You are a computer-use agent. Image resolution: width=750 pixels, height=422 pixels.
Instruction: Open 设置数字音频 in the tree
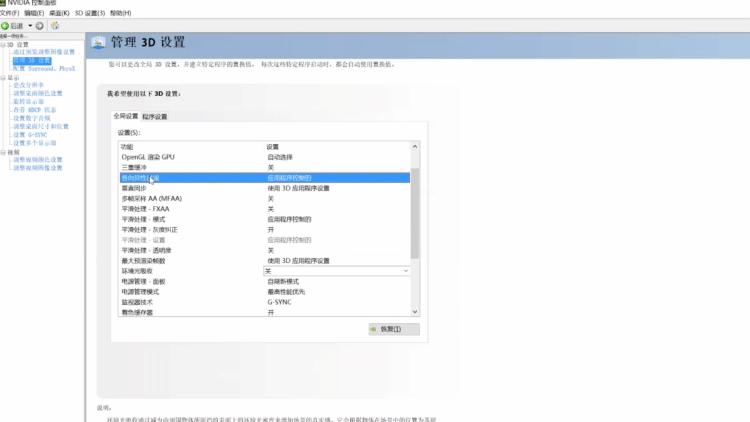[32, 118]
